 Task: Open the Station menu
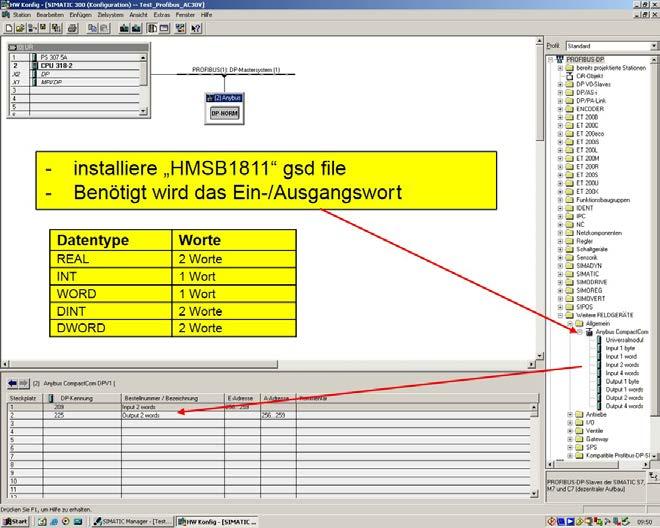point(21,15)
